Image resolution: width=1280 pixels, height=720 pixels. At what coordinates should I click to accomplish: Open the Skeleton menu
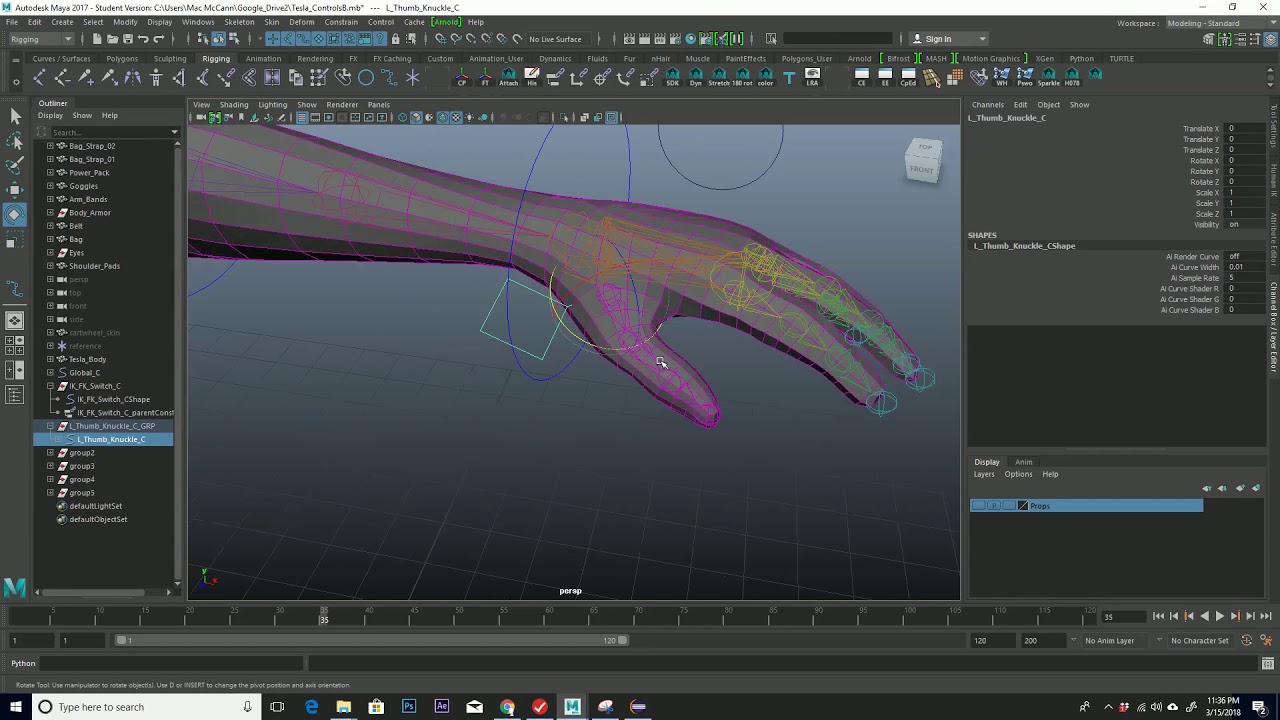[239, 22]
